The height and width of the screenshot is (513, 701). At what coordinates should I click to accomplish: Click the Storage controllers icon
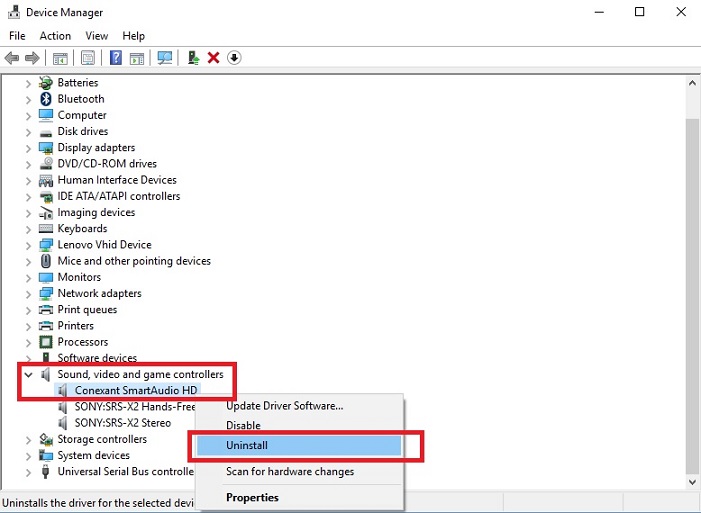coord(46,440)
